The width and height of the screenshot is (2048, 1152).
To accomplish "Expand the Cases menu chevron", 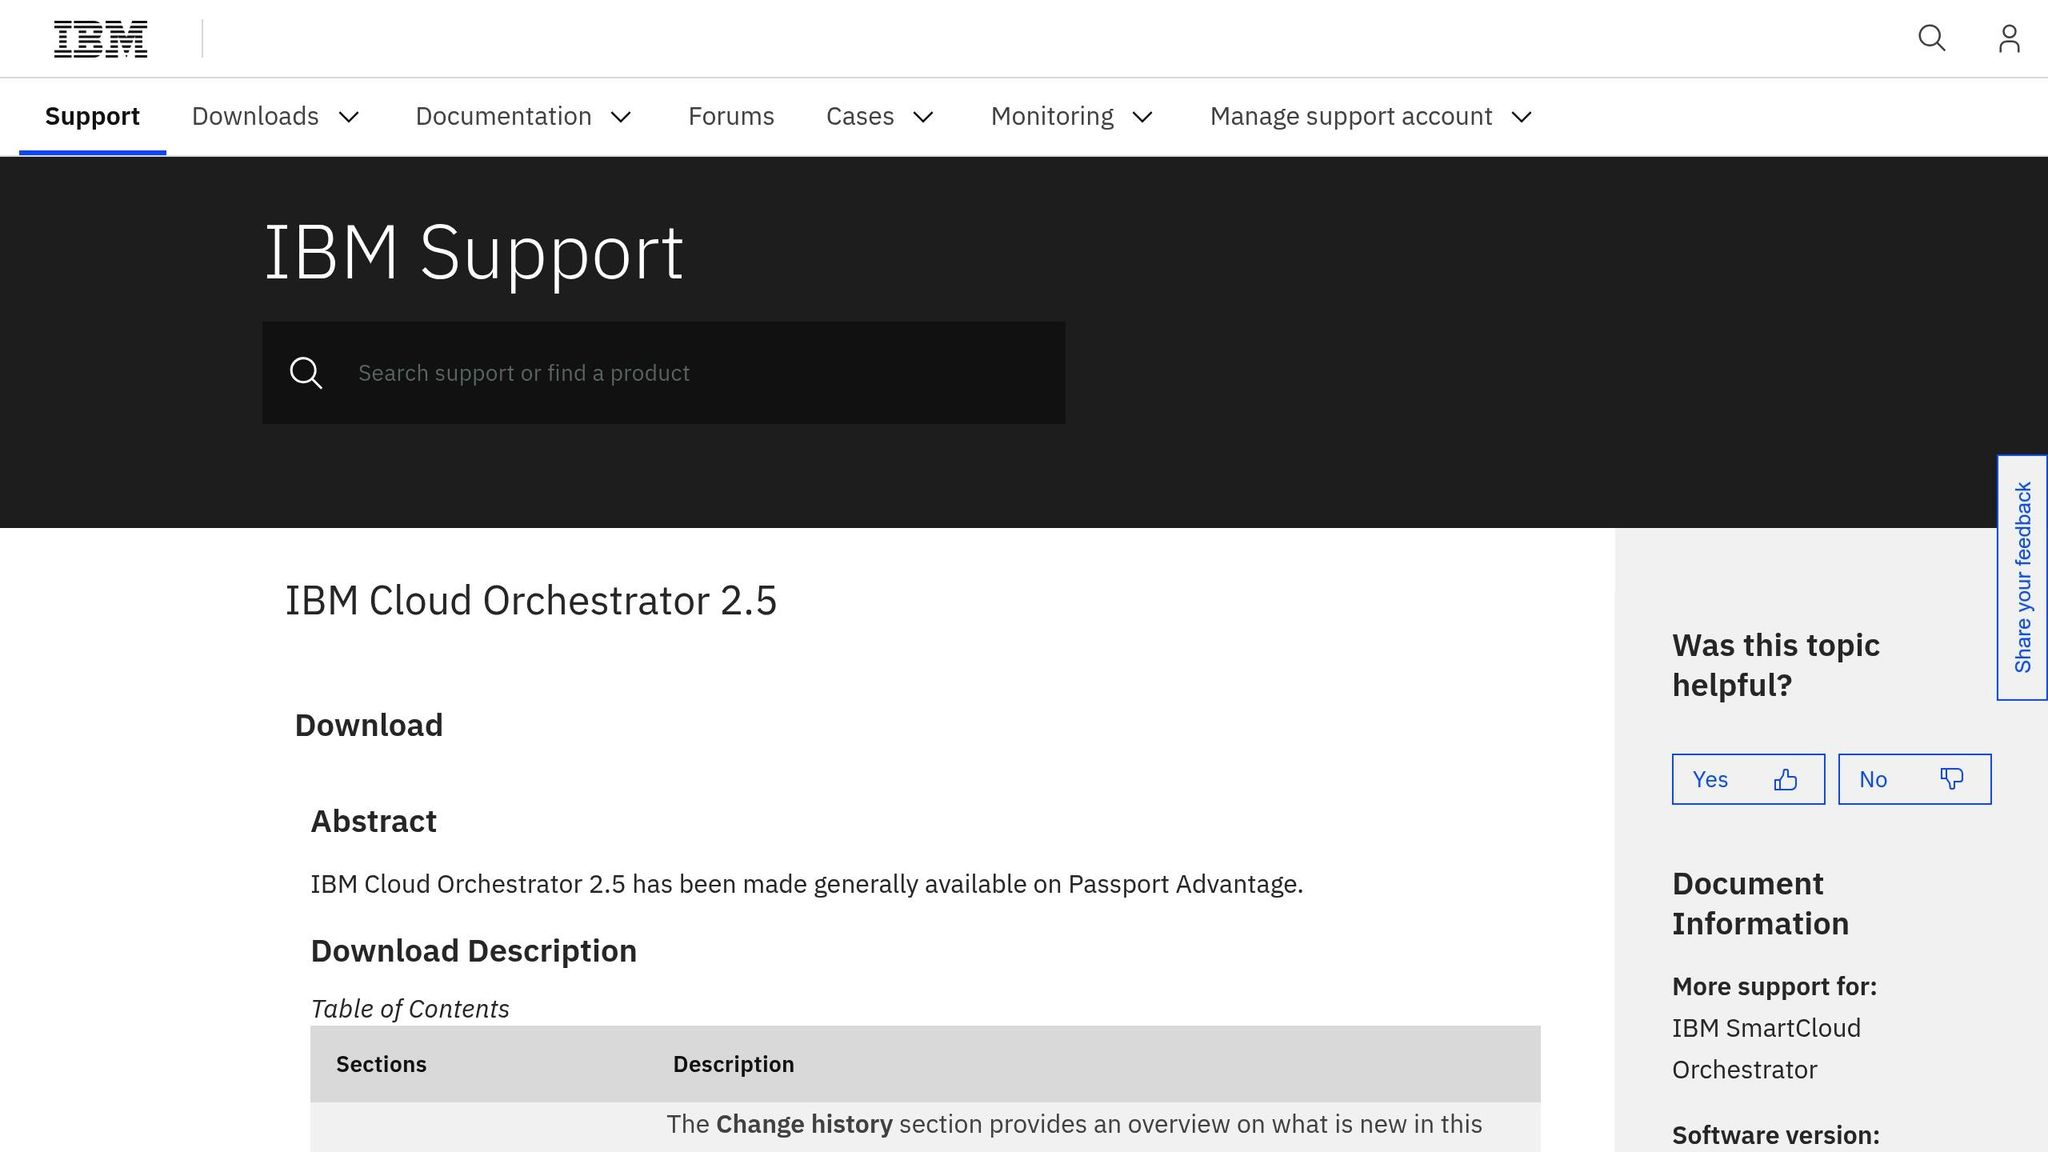I will pos(924,117).
